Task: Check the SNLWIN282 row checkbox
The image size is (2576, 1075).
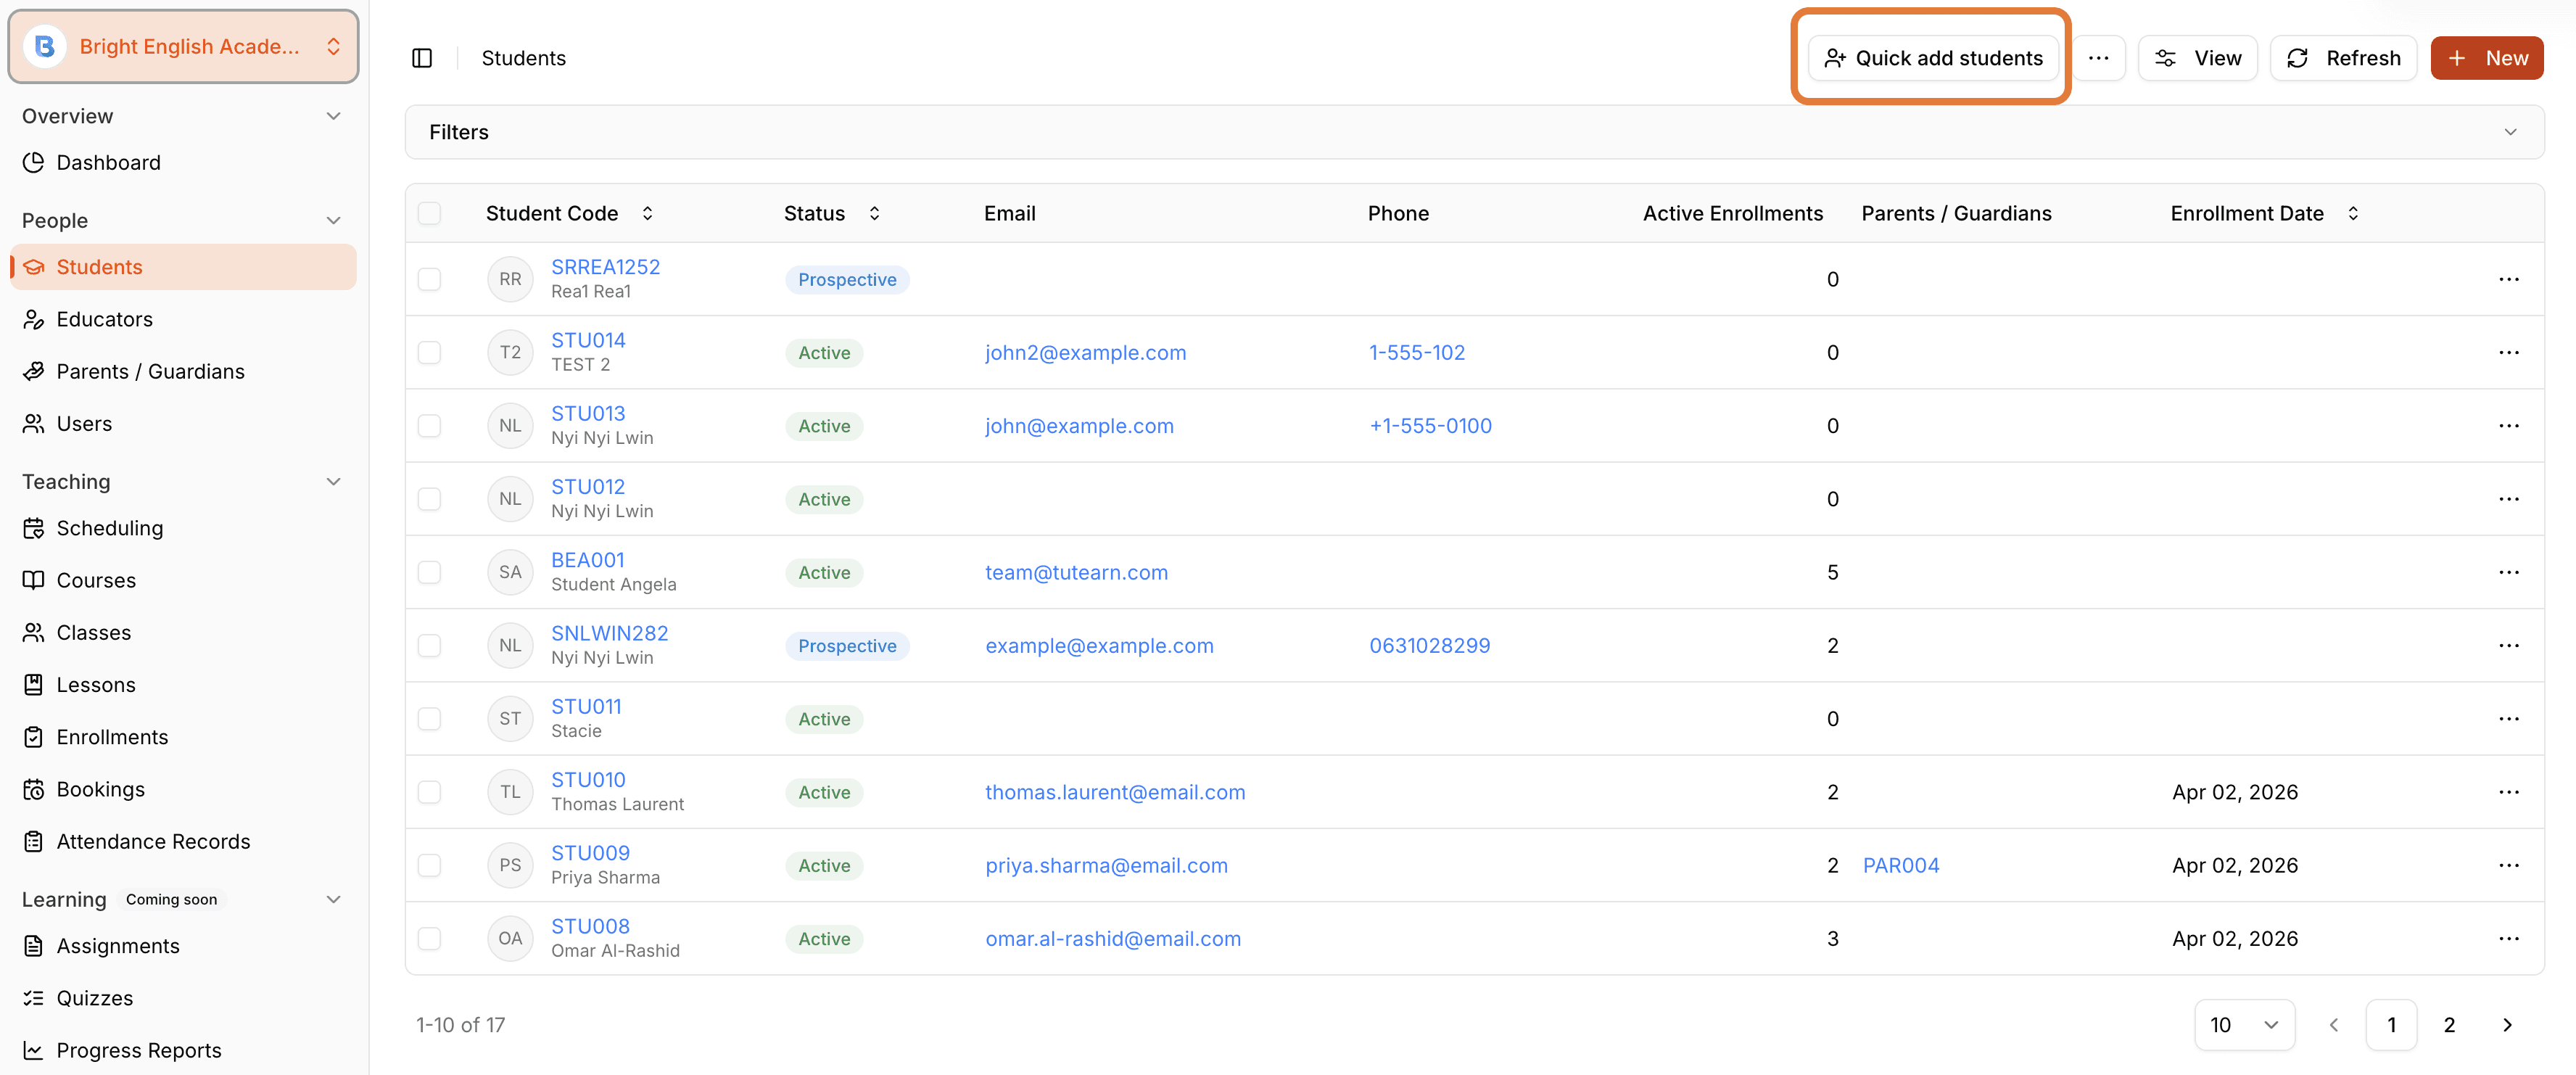Action: 429,645
